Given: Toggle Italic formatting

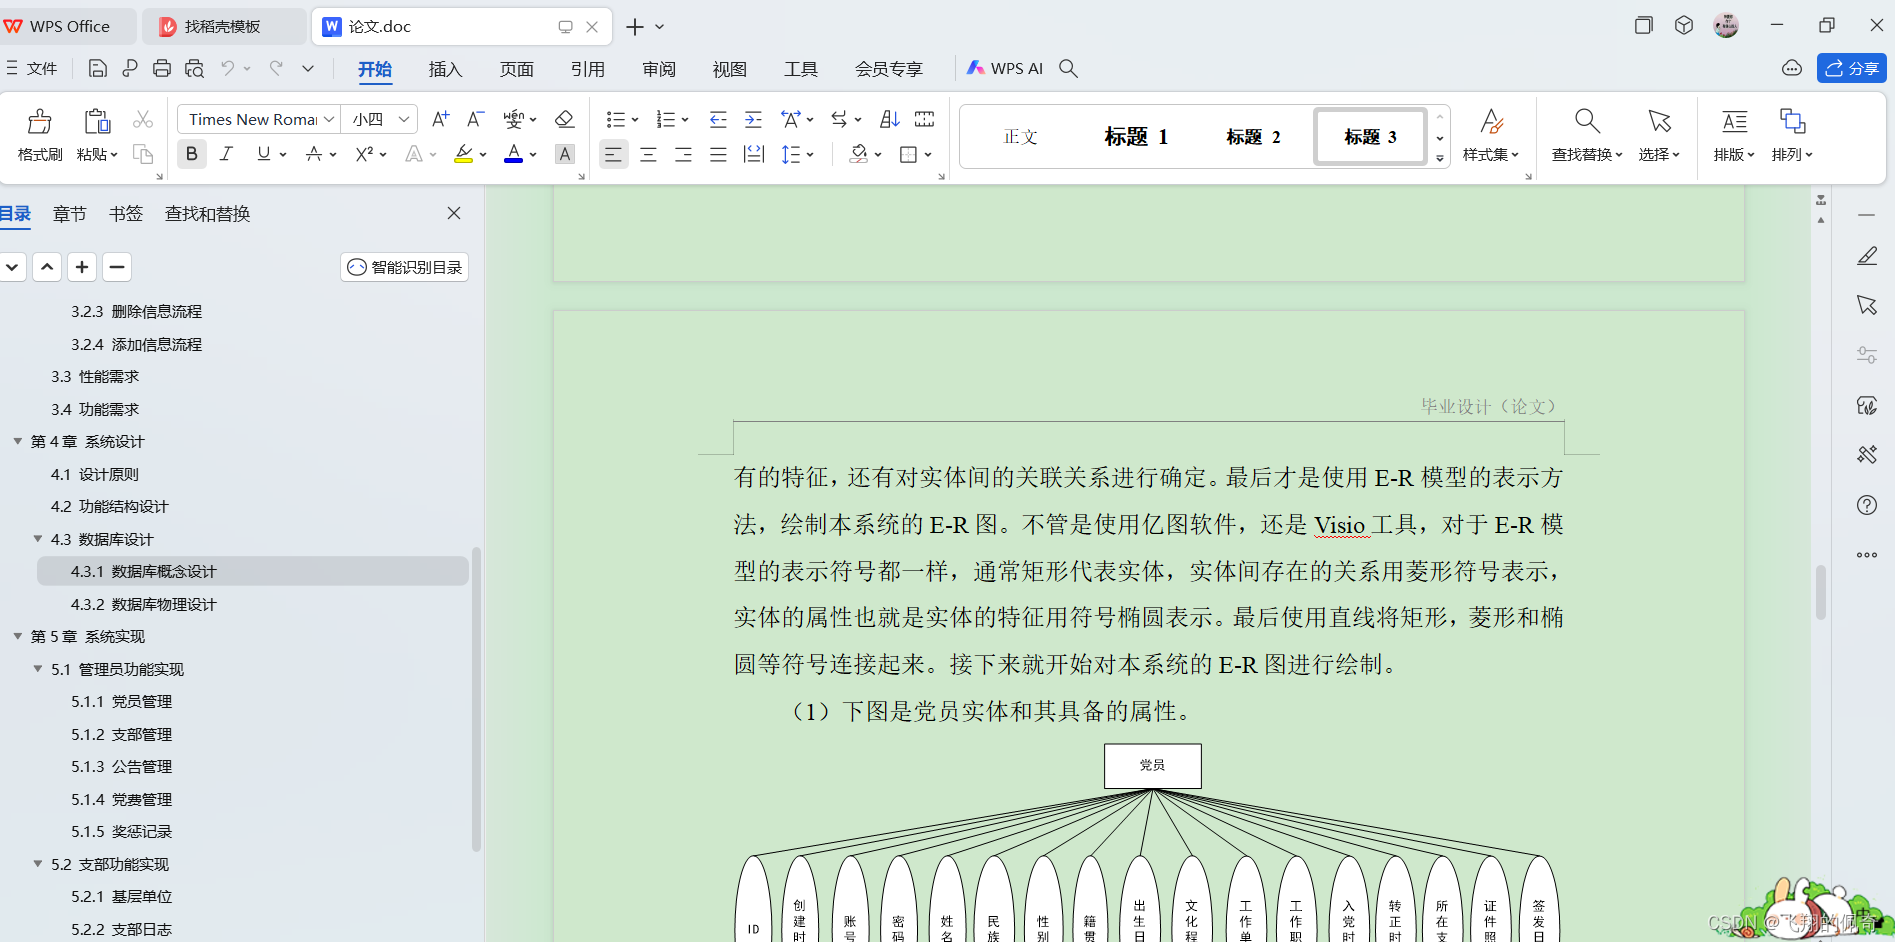Looking at the screenshot, I should point(227,154).
